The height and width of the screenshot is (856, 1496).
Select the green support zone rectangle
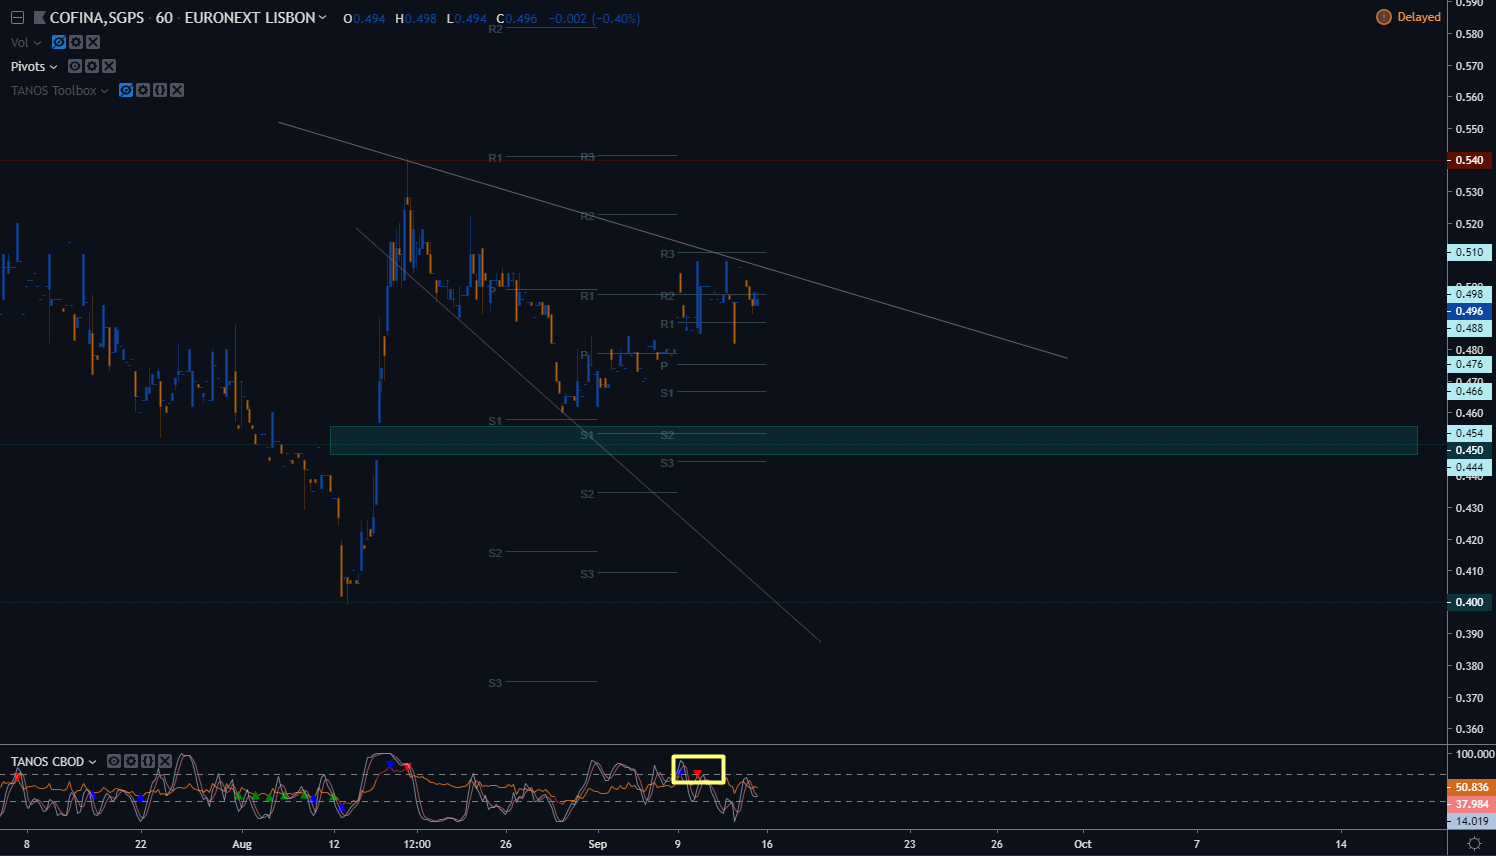(873, 441)
